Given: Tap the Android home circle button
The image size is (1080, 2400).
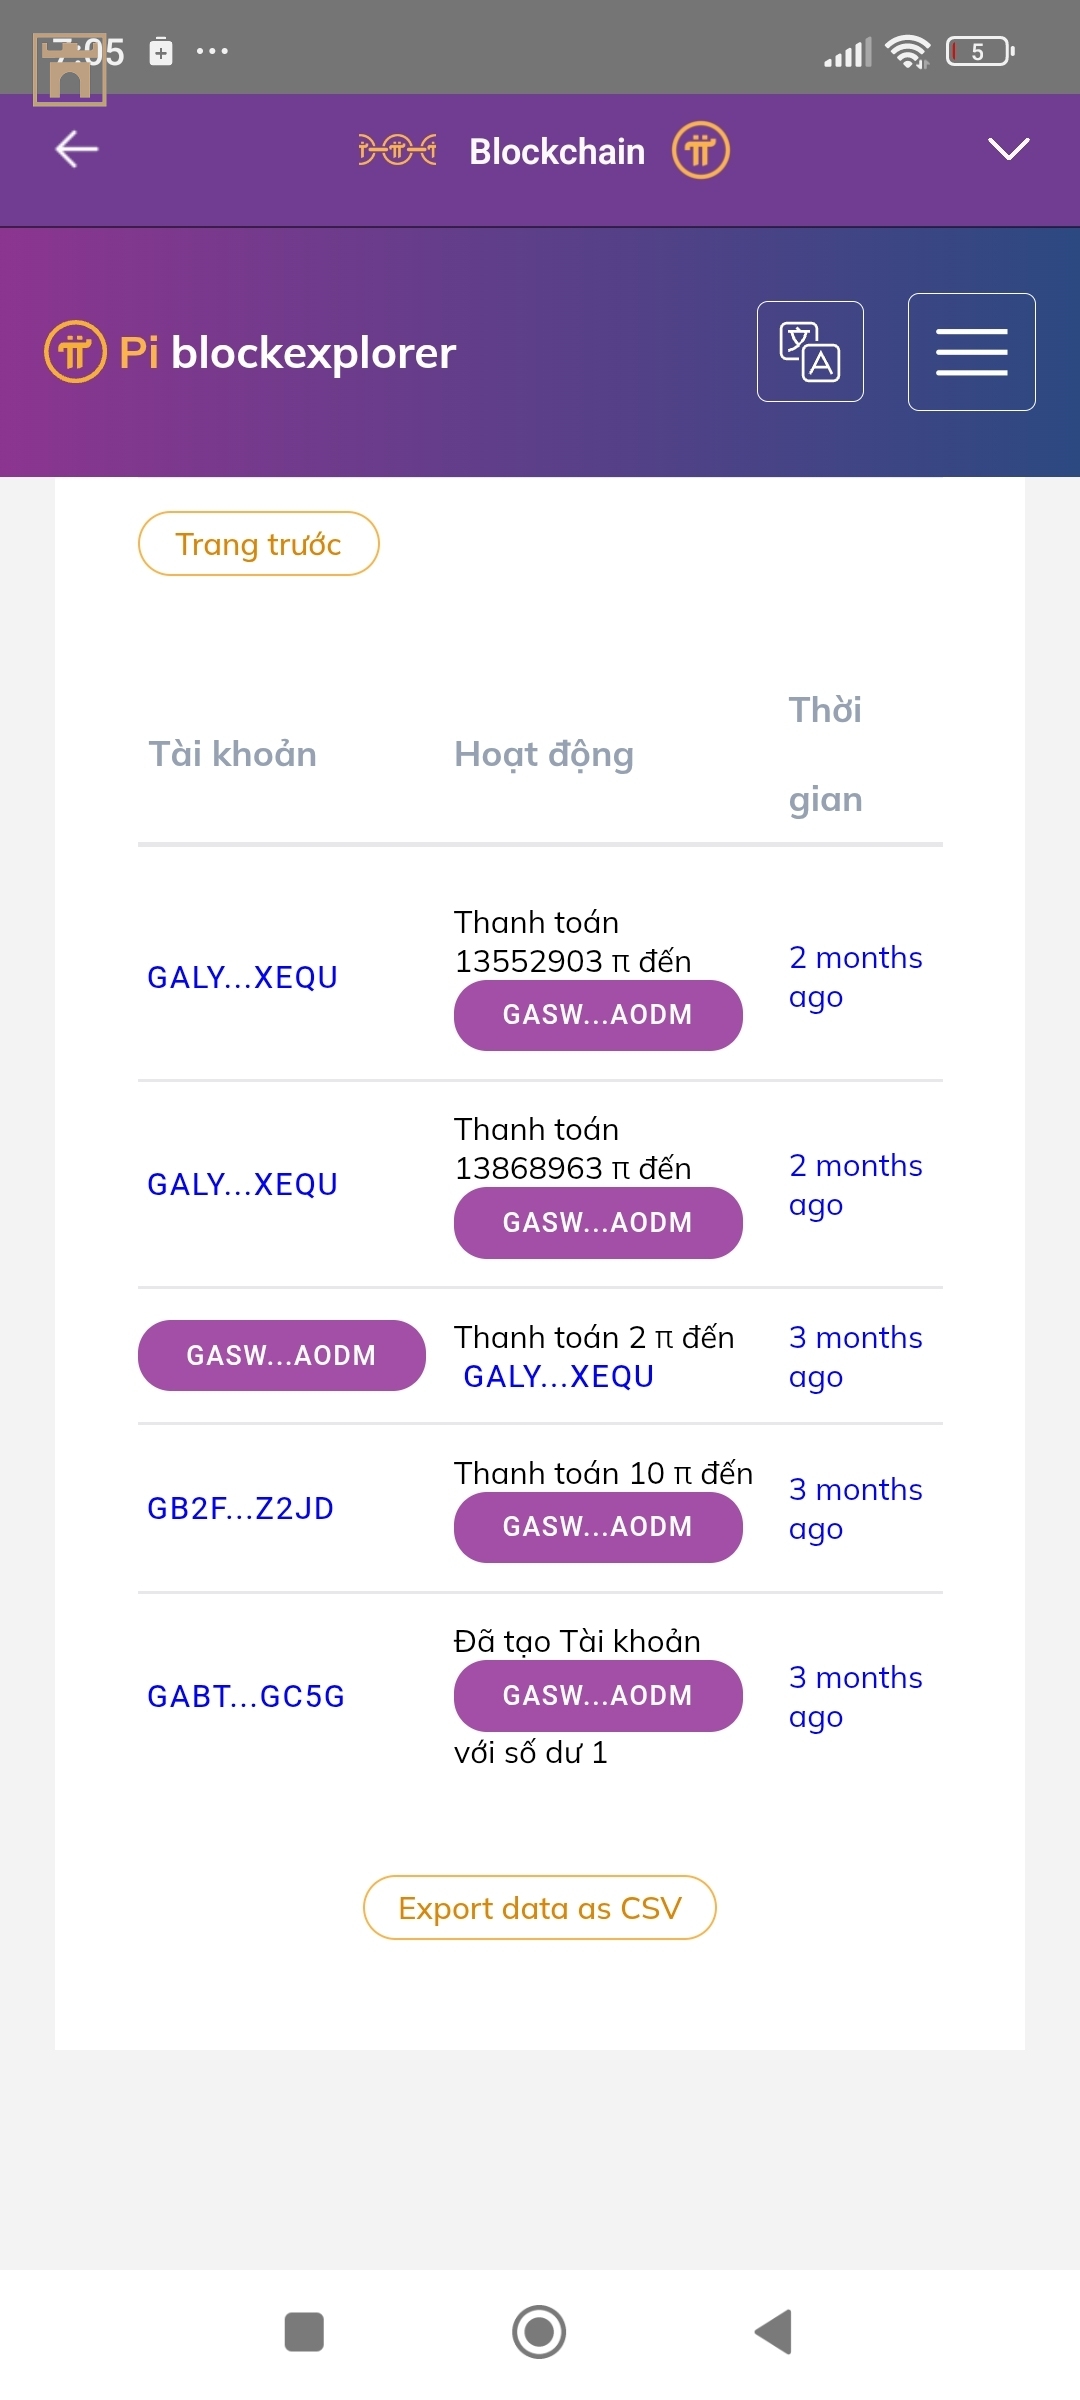Looking at the screenshot, I should [539, 2332].
